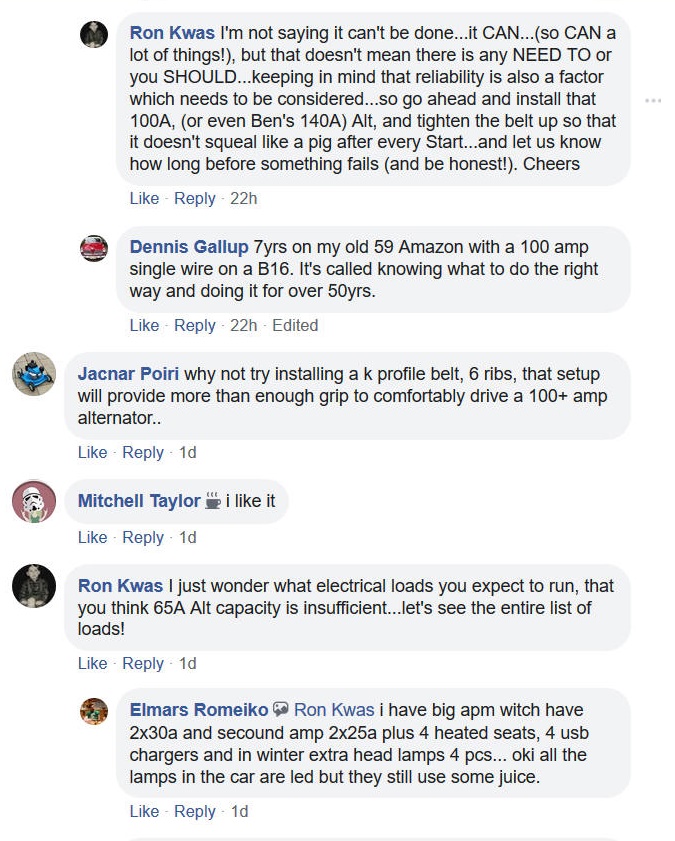Click the 1d timestamp under Elmars Romeiko's comment
The image size is (675, 841).
coord(239,811)
